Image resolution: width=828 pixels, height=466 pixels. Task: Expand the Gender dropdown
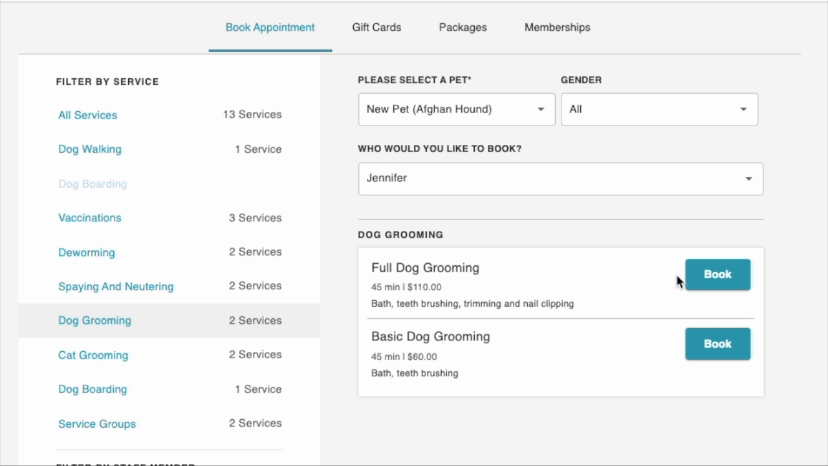click(658, 109)
